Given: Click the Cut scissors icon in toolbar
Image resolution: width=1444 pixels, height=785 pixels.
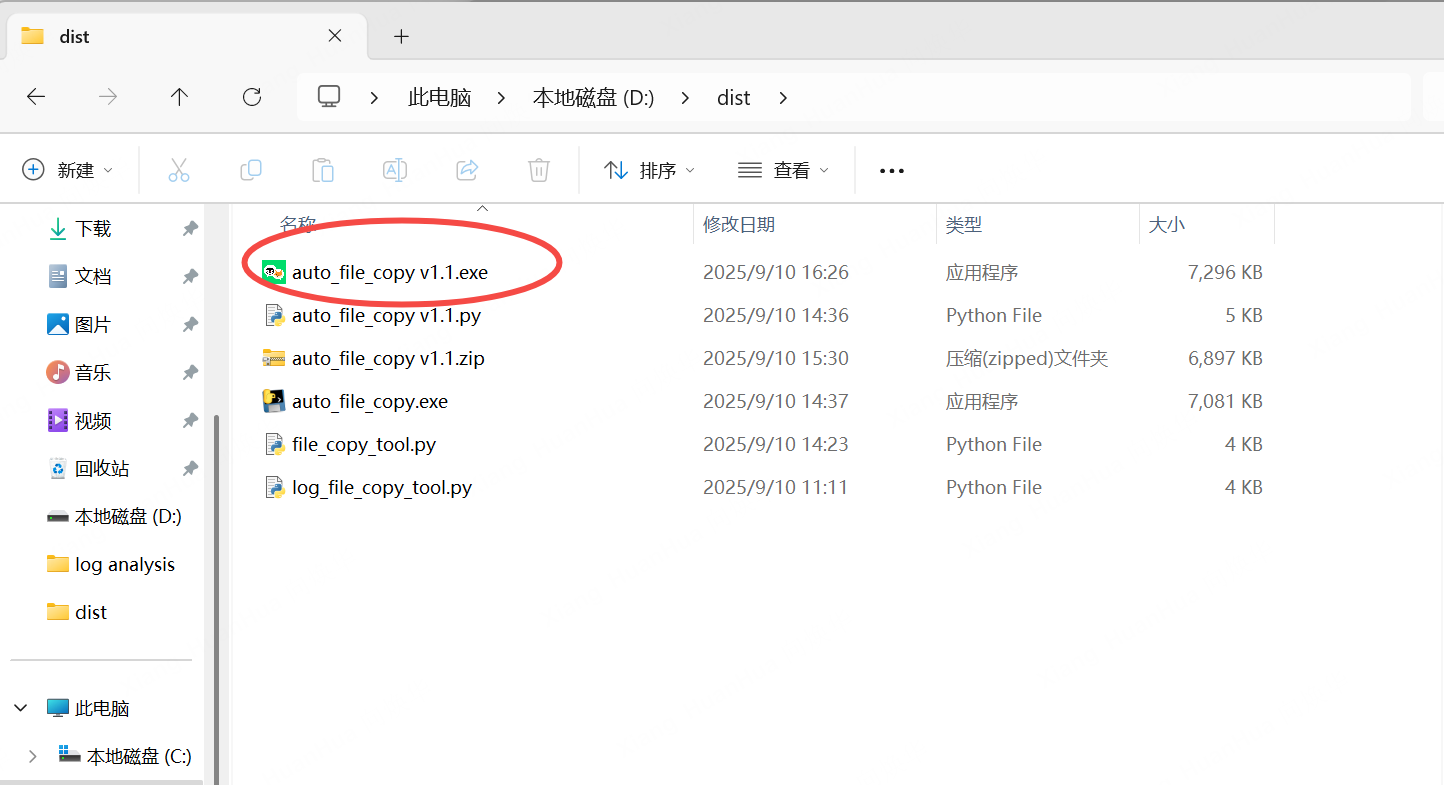Looking at the screenshot, I should pos(179,170).
